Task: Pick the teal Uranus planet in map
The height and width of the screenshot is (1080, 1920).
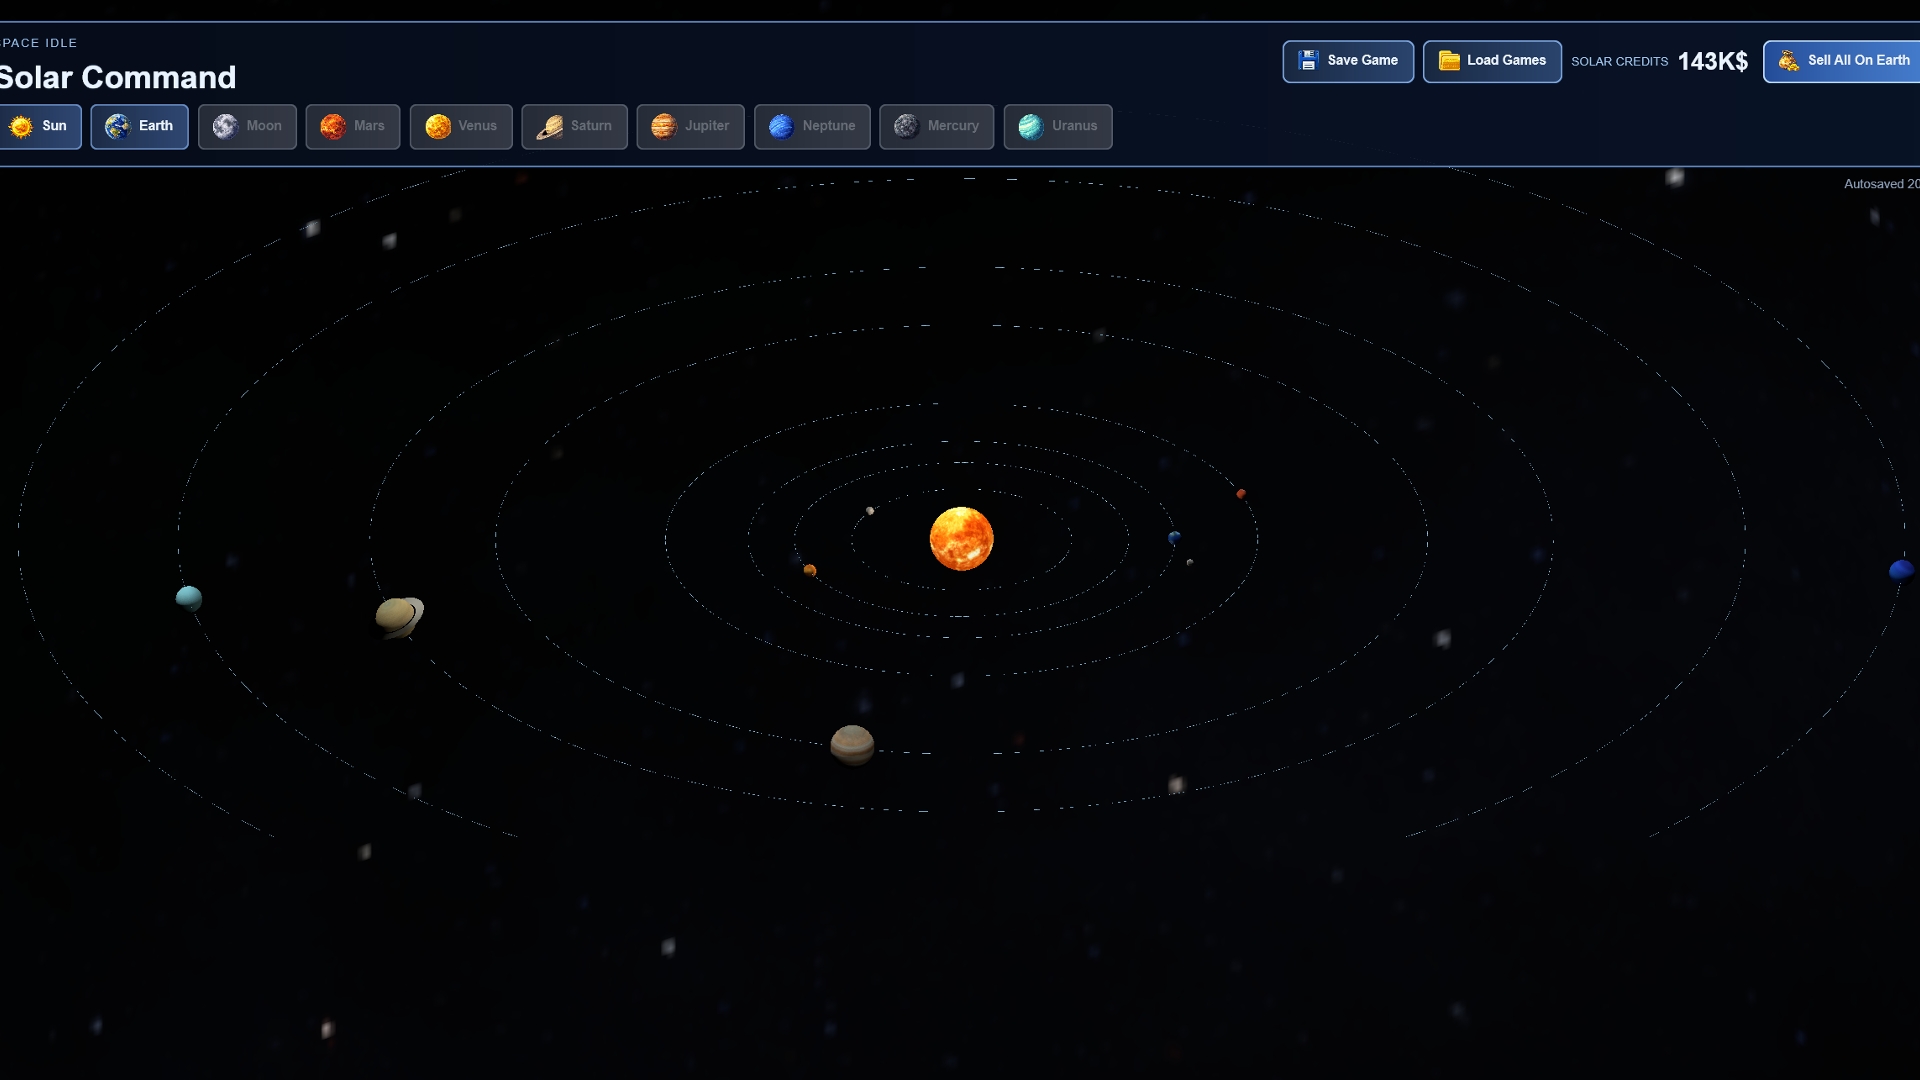Action: point(189,598)
